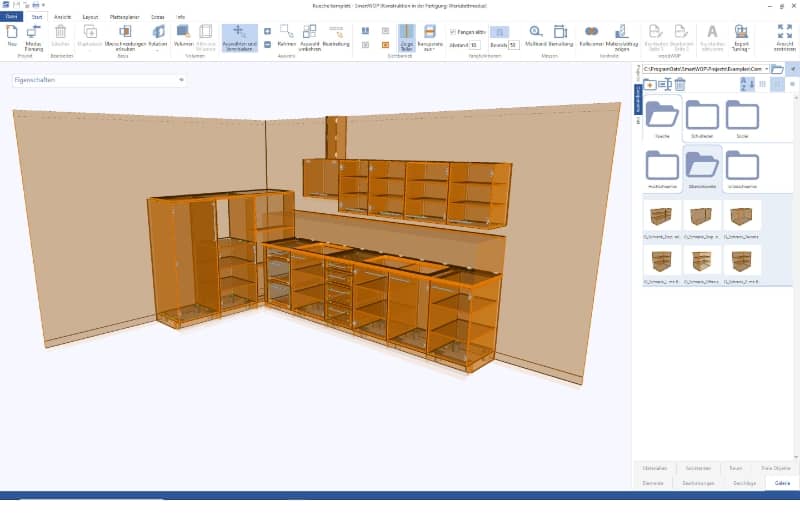Open the Extras ribbon tab
Viewport: 800px width, 520px height.
click(158, 17)
